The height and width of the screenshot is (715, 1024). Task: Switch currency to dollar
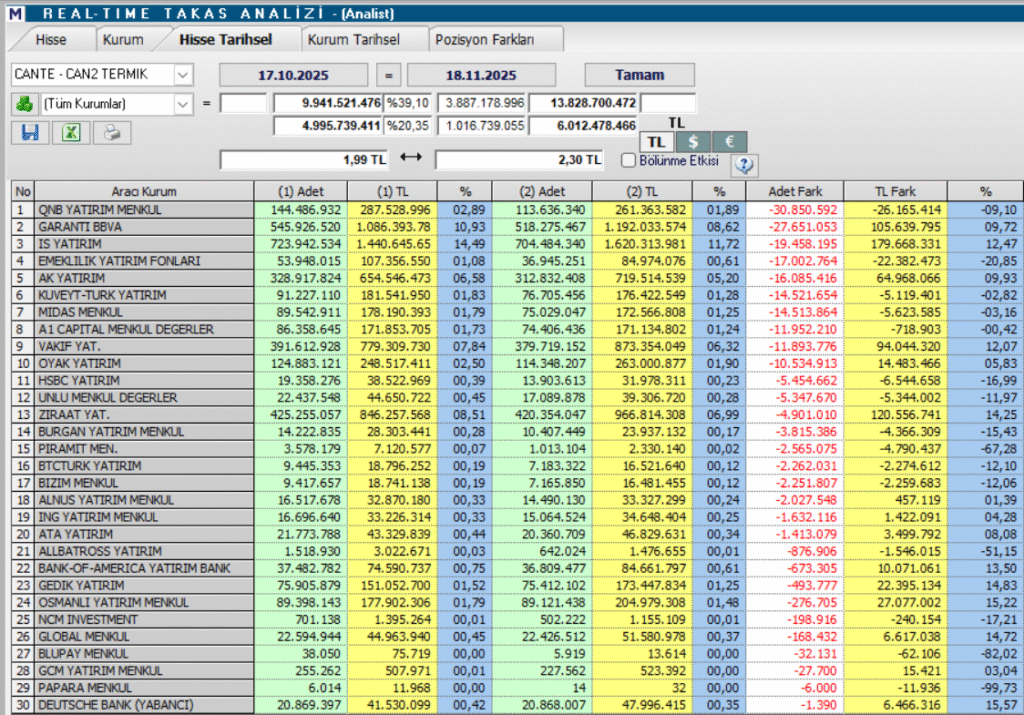(x=692, y=142)
